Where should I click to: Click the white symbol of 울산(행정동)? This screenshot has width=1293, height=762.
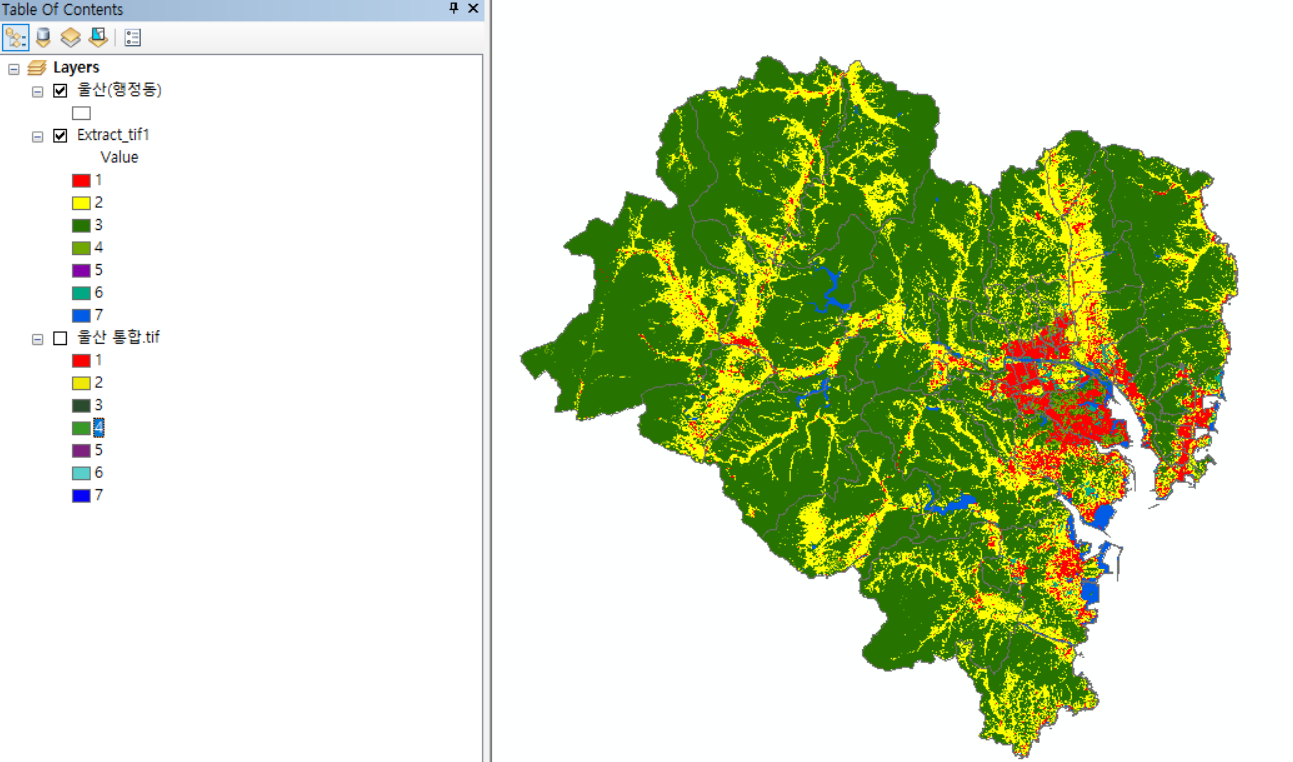point(81,113)
